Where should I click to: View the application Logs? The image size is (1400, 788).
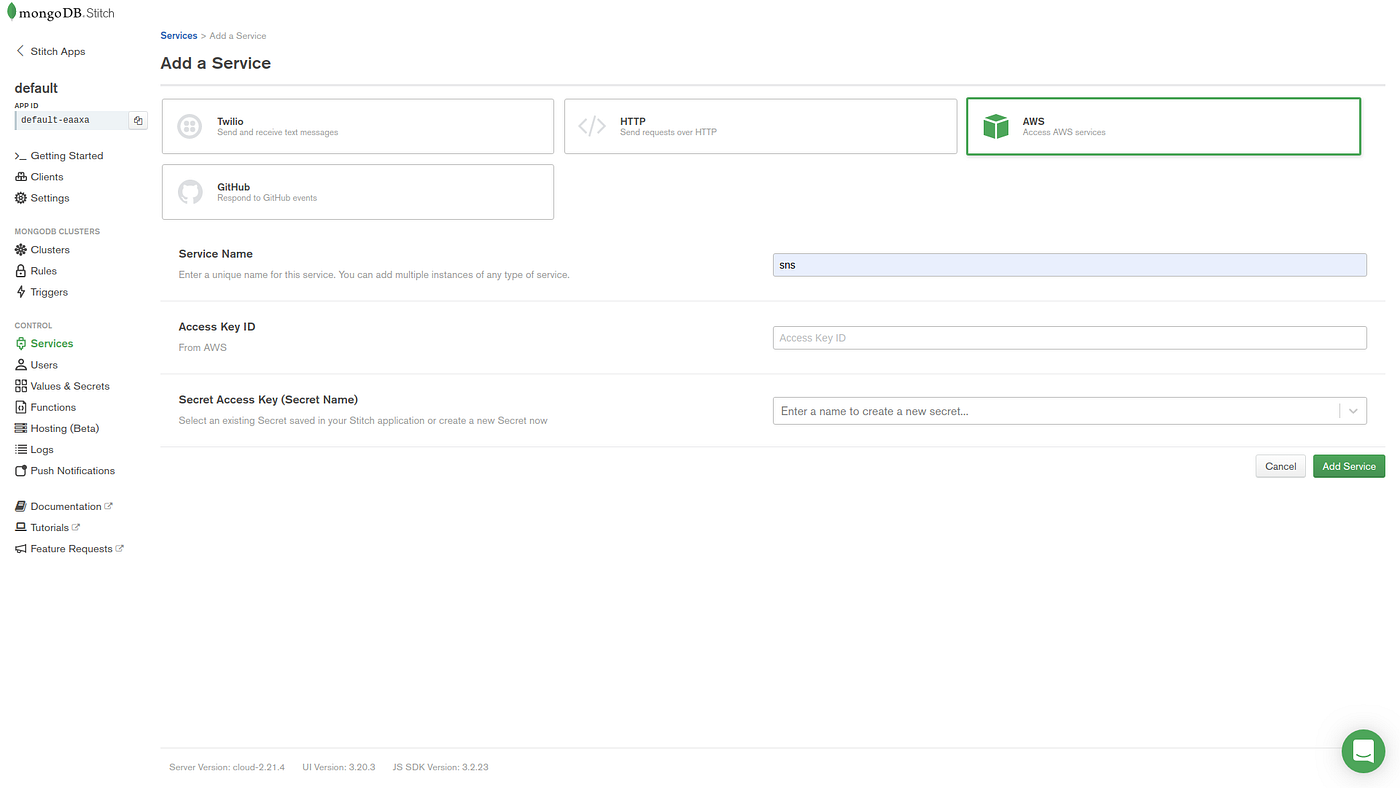coord(43,448)
